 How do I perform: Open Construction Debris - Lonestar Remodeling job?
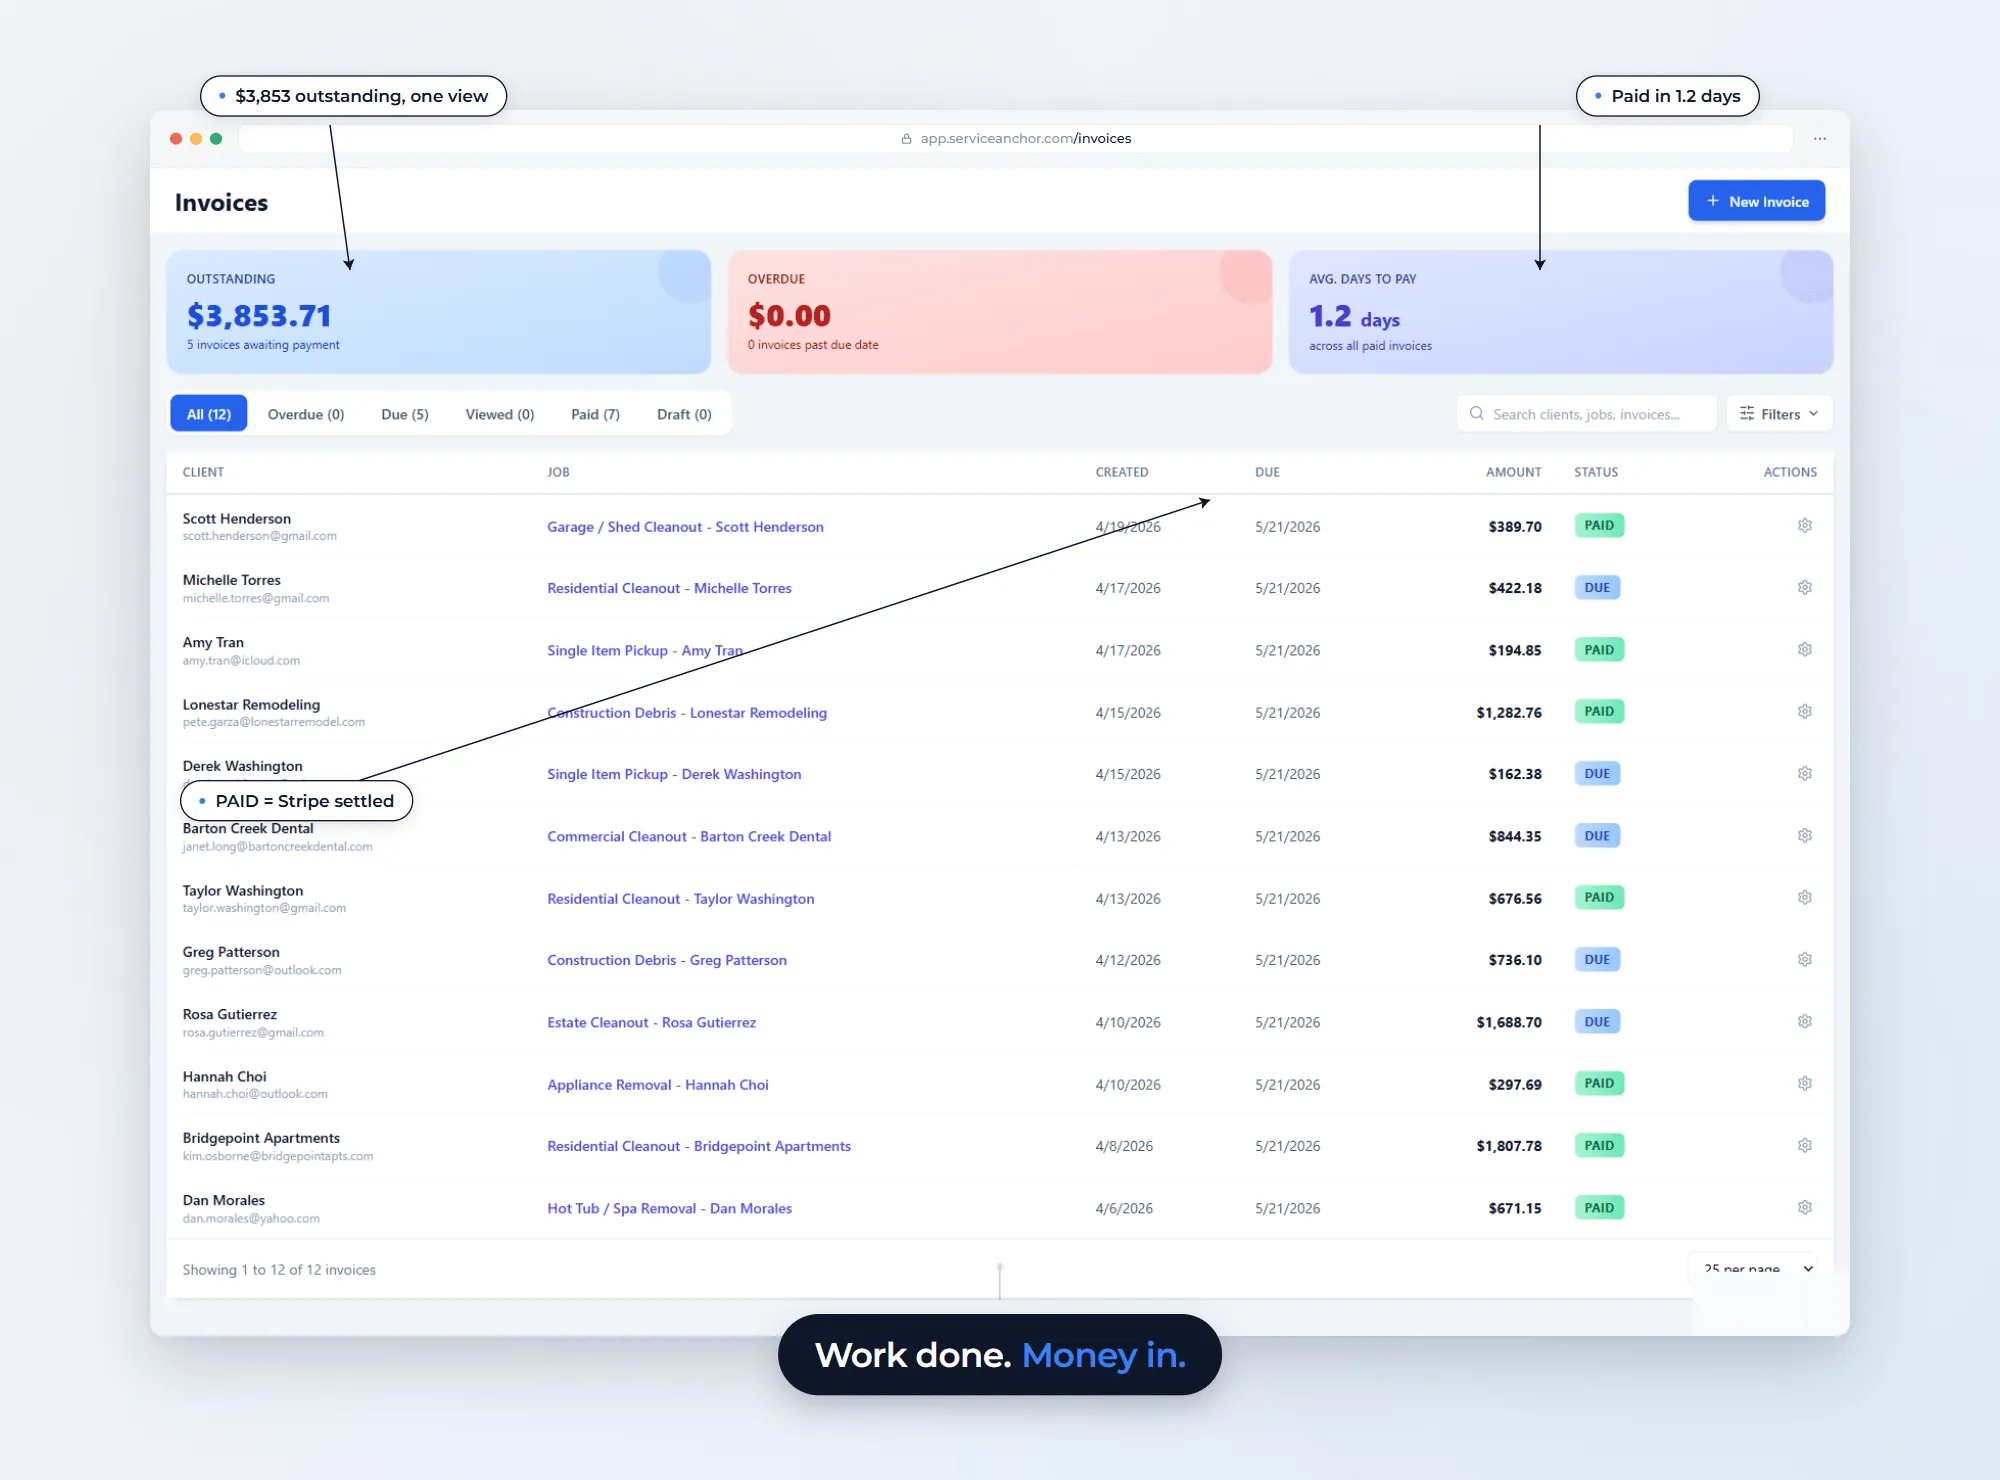tap(687, 713)
